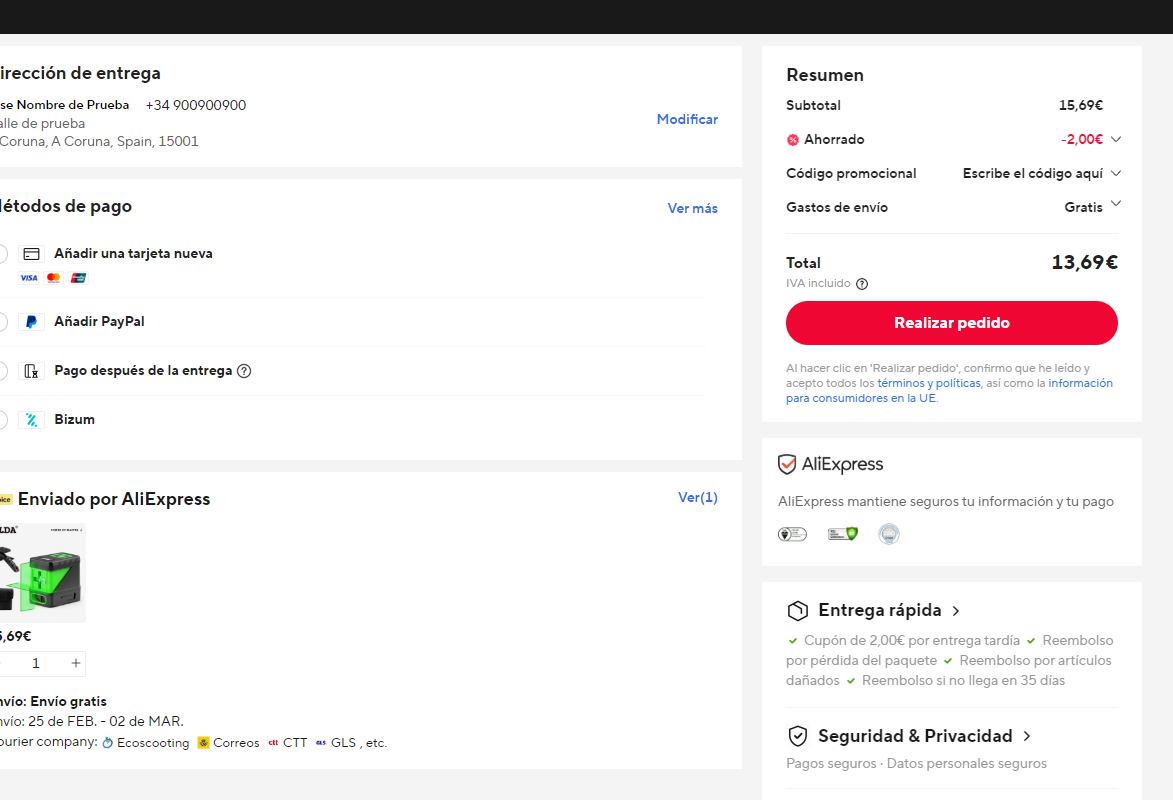The width and height of the screenshot is (1173, 800).
Task: Click the round seal certification badge
Action: click(889, 534)
